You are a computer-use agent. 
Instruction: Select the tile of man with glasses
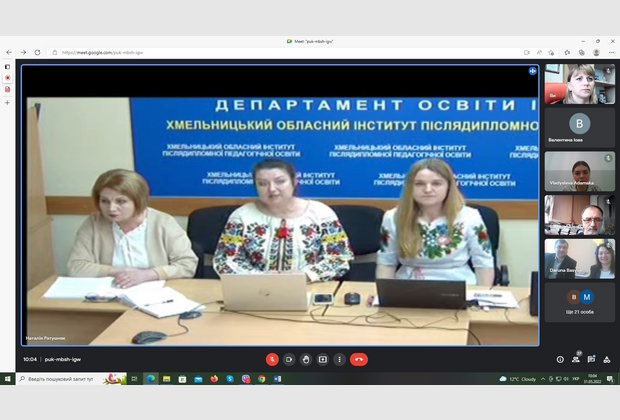[x=580, y=215]
